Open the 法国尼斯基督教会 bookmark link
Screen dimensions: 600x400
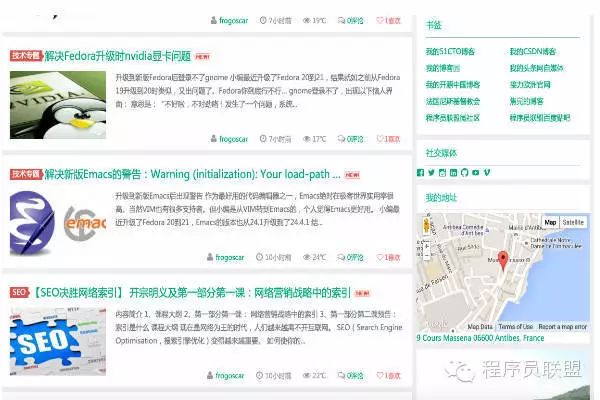[x=453, y=101]
